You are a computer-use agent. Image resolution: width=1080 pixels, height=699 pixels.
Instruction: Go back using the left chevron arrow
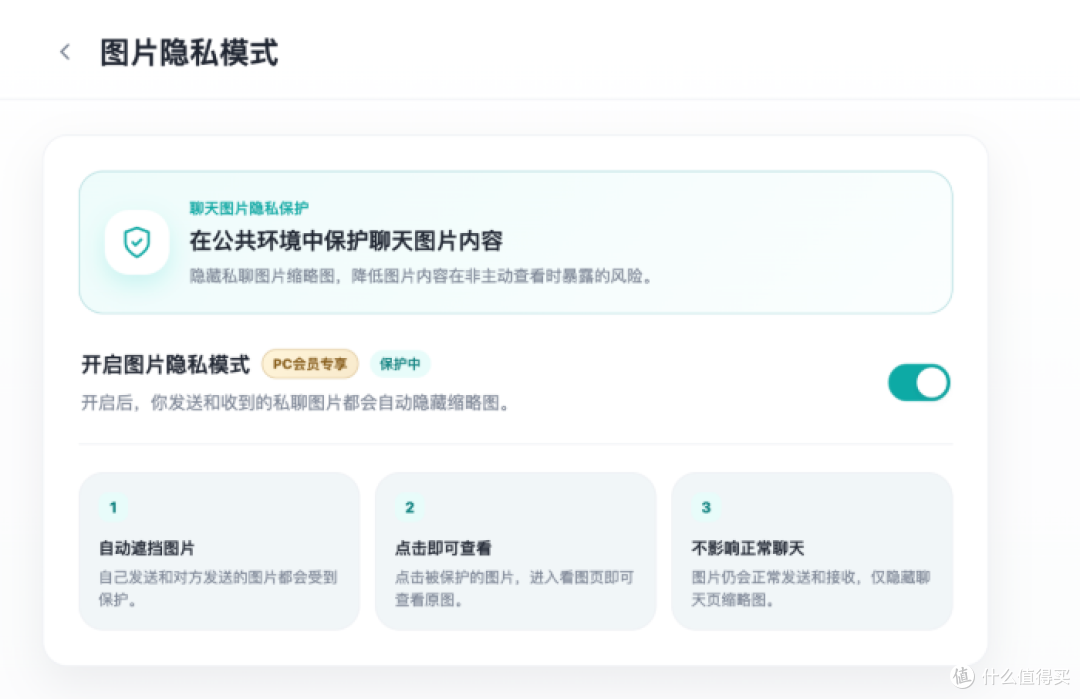click(x=65, y=52)
